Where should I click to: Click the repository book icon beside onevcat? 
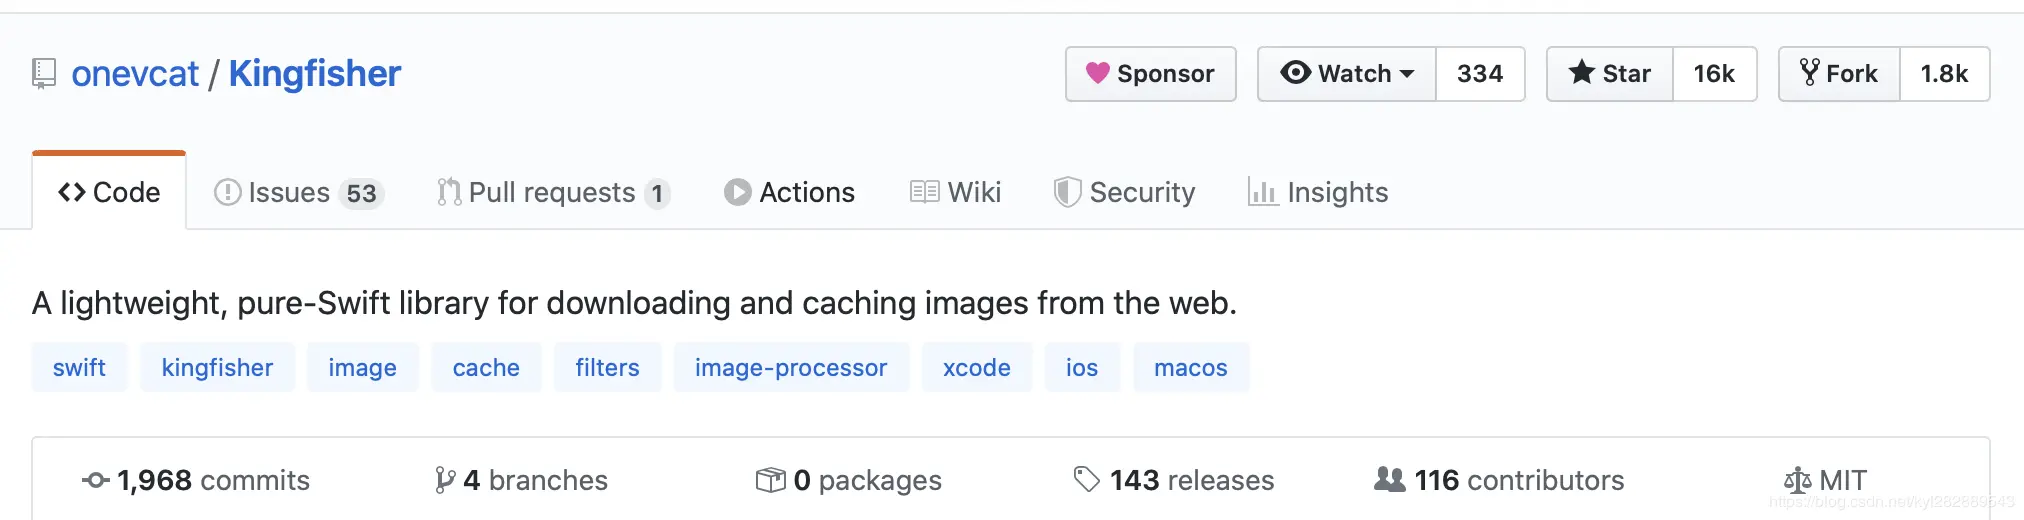click(44, 74)
